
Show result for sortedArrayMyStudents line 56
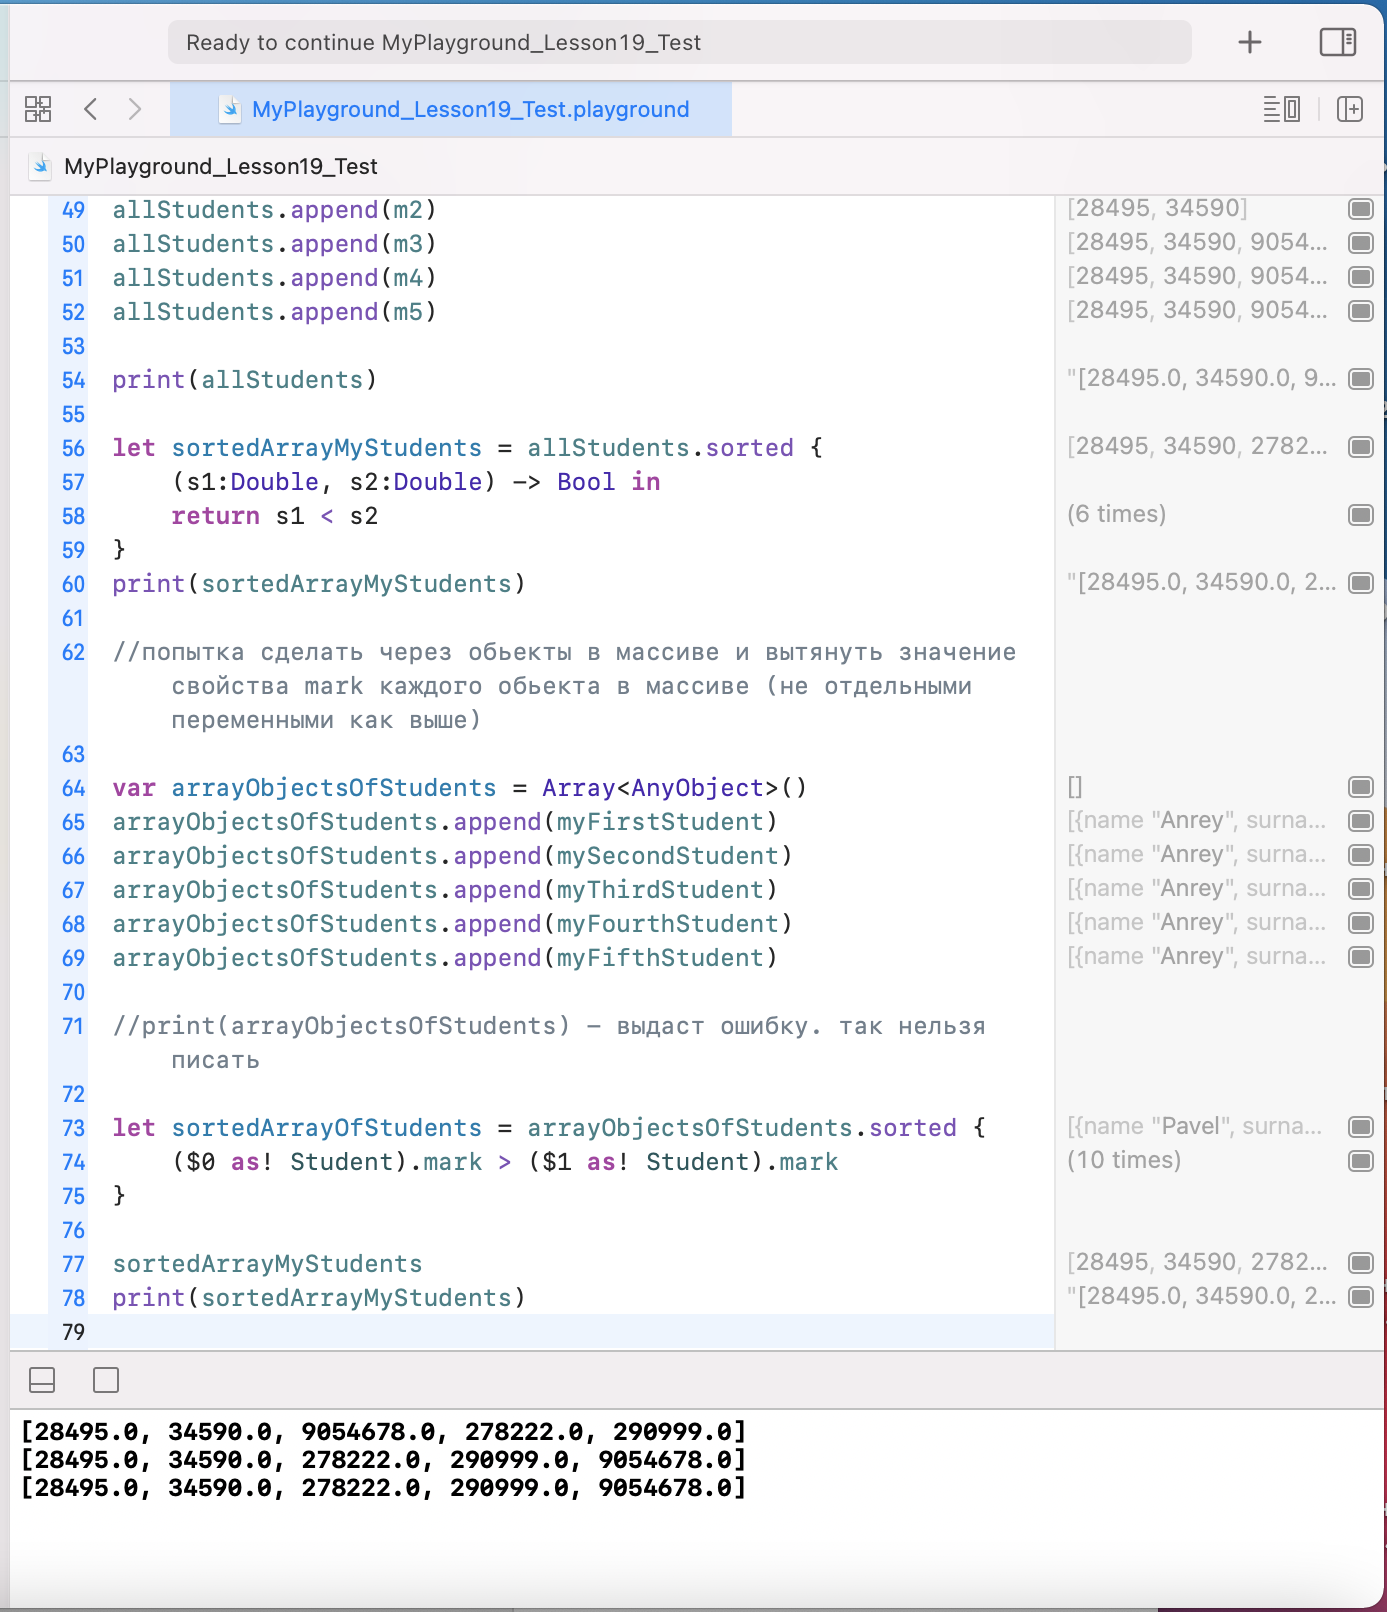[x=1361, y=446]
